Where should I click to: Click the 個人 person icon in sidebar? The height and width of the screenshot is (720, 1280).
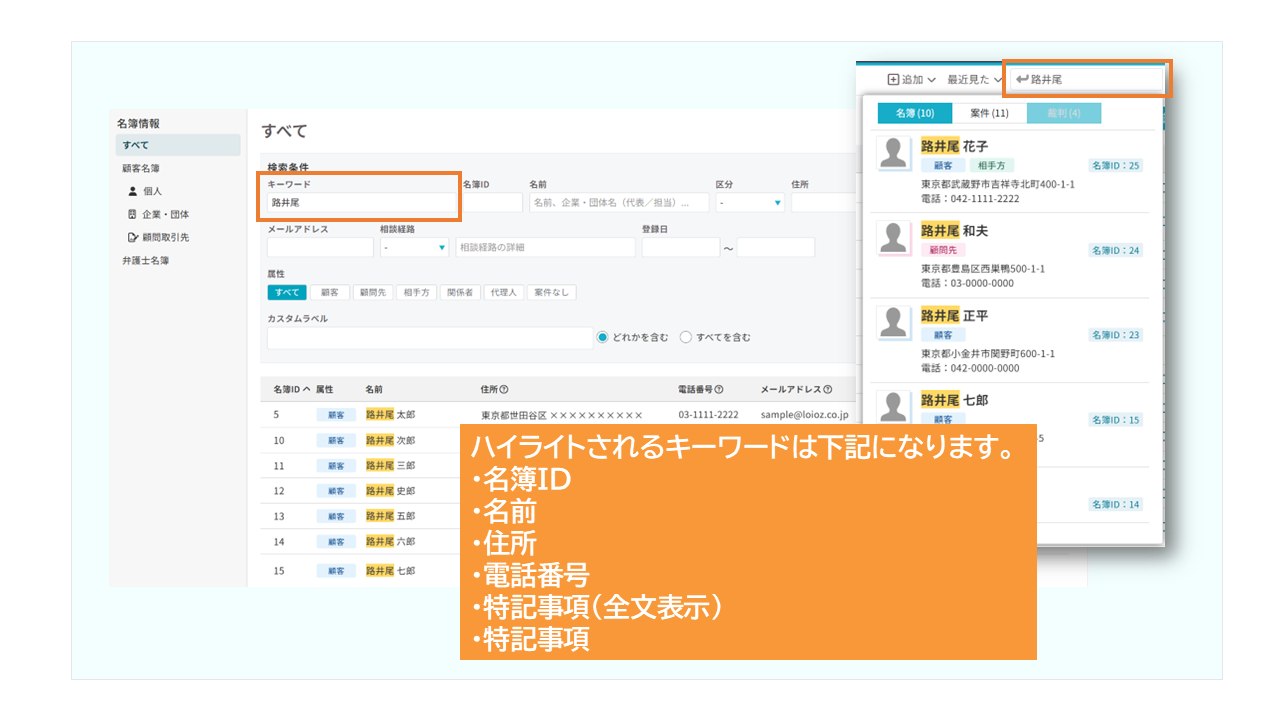click(133, 190)
